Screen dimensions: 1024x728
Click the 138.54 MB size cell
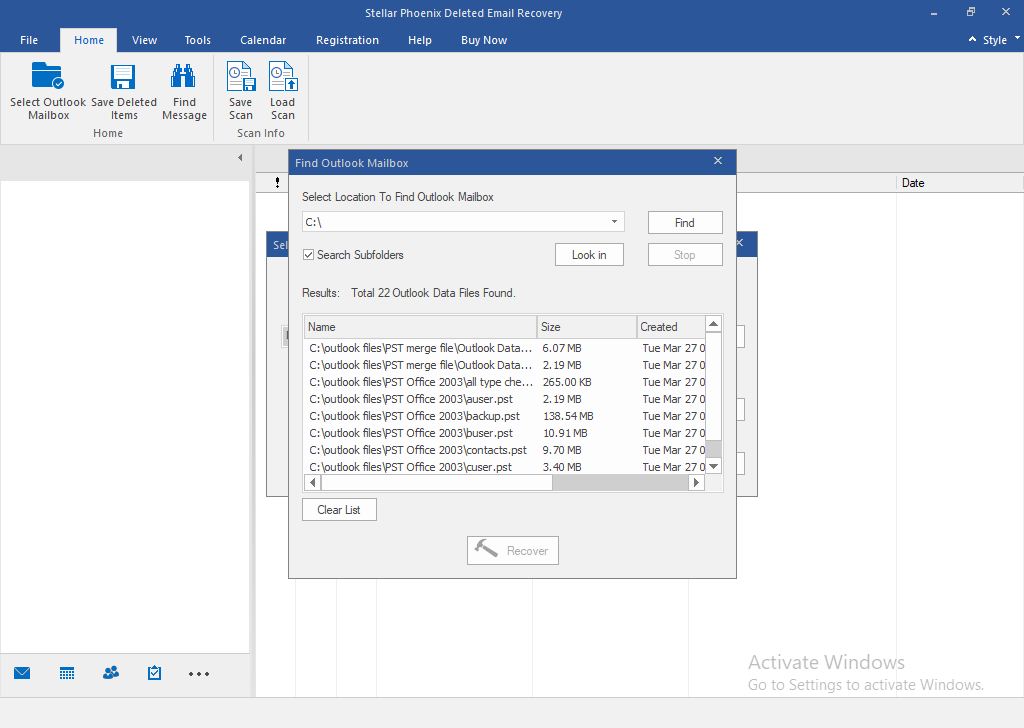568,416
